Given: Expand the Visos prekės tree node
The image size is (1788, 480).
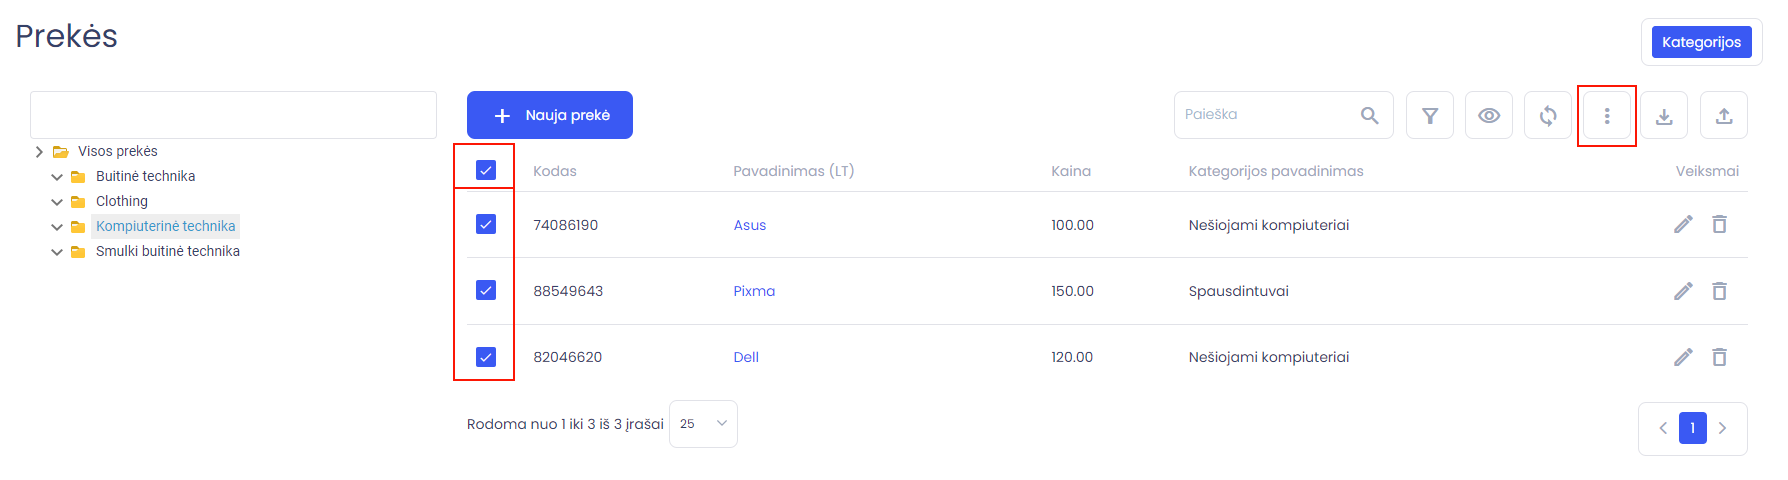Looking at the screenshot, I should 39,152.
